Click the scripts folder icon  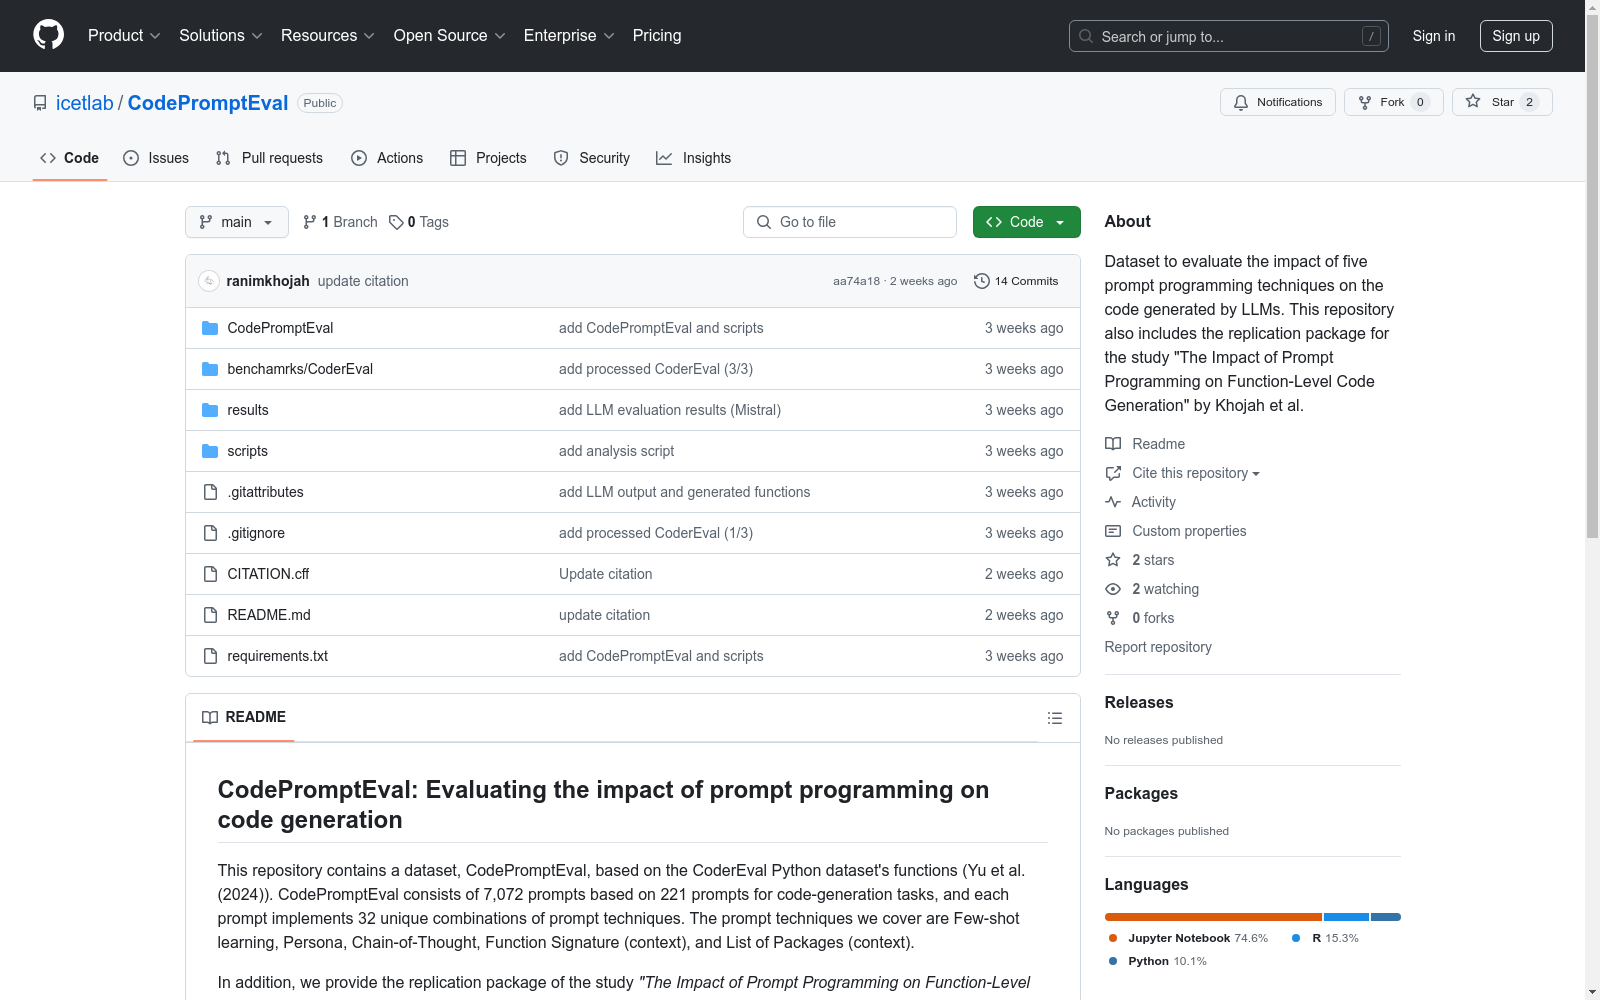[210, 451]
